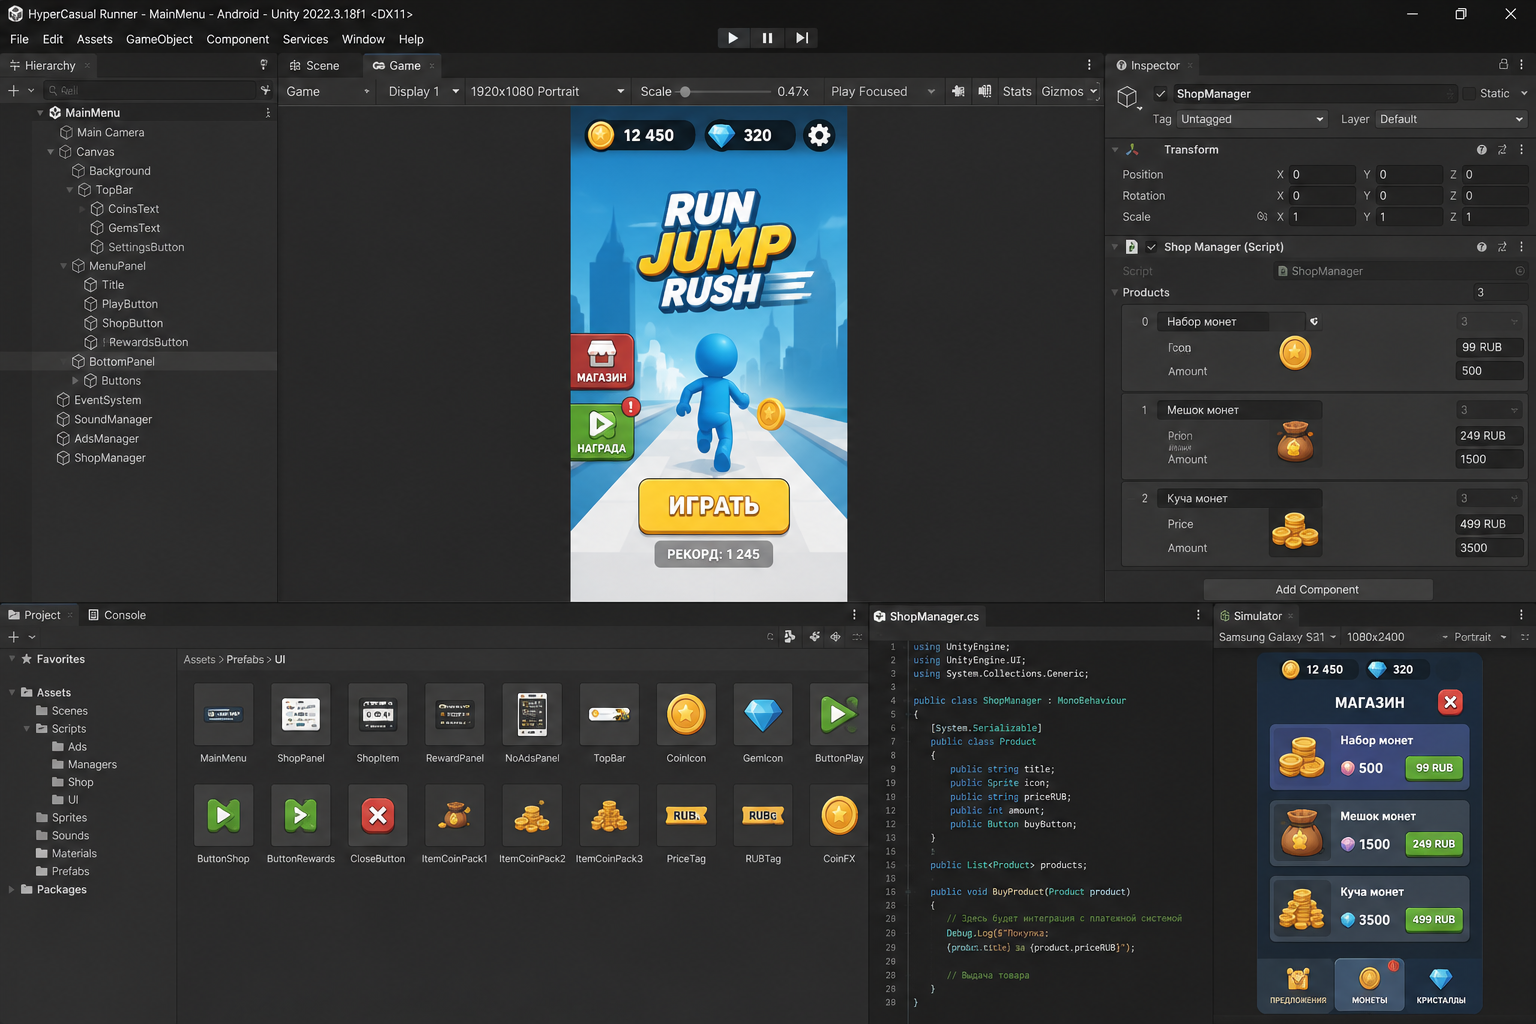1536x1024 pixels.
Task: Switch to the Console tab
Action: click(x=117, y=615)
